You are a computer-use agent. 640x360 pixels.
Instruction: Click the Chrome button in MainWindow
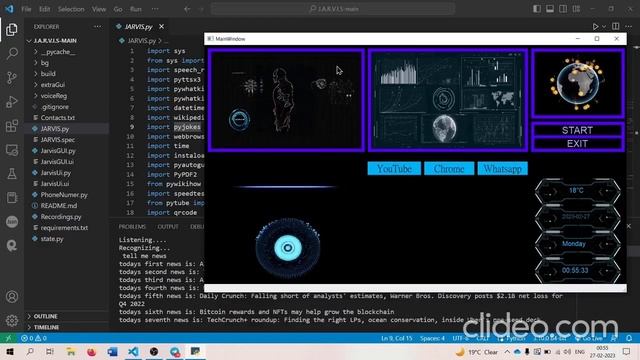(449, 169)
